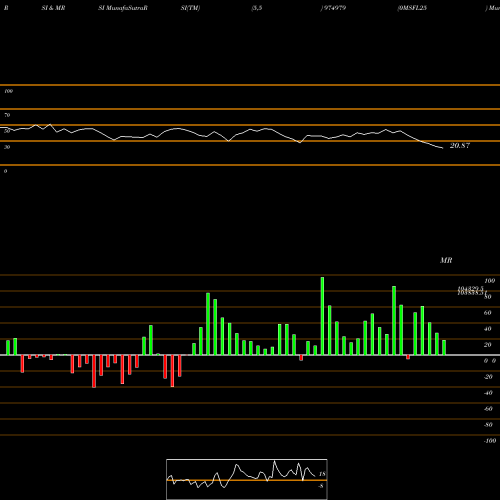Click the RSI panel 30 level label
The image size is (500, 500).
point(7,147)
